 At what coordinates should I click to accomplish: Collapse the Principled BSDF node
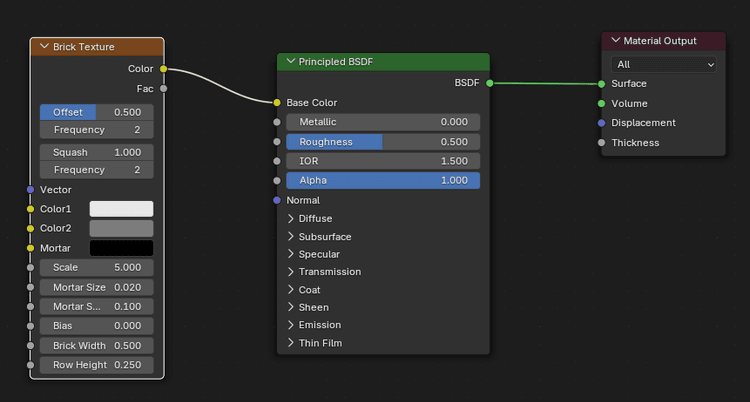tap(290, 62)
